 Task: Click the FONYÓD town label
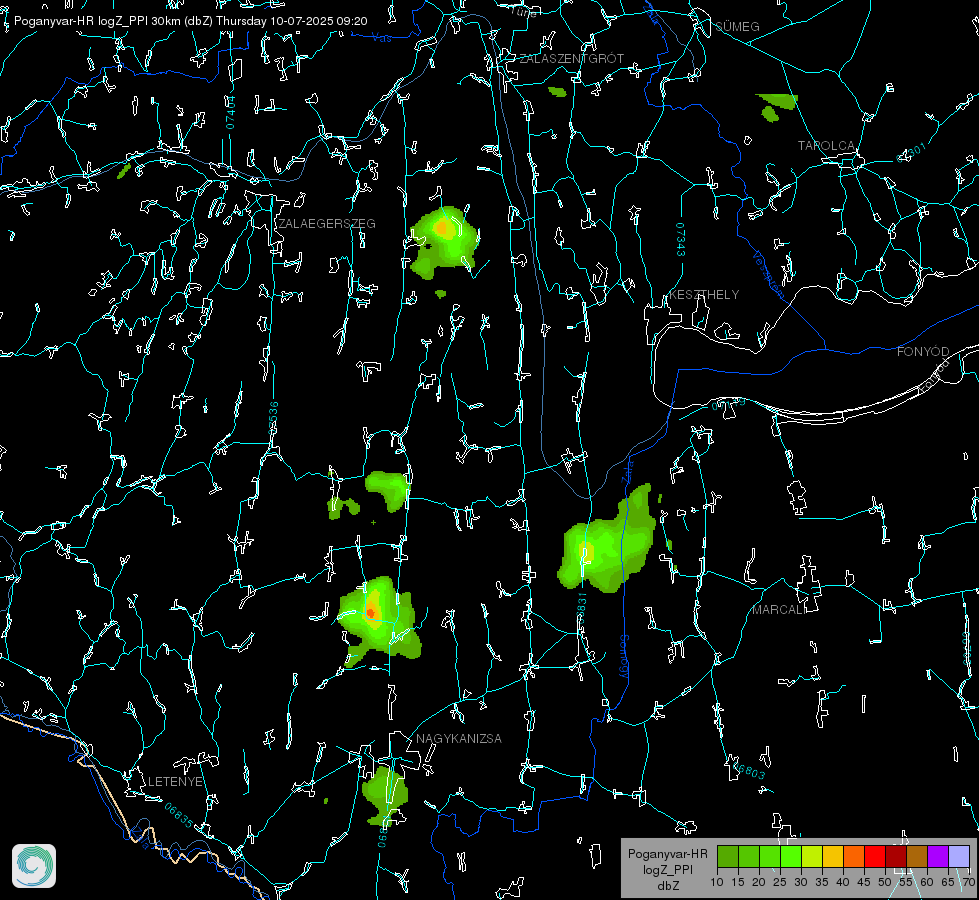click(923, 352)
